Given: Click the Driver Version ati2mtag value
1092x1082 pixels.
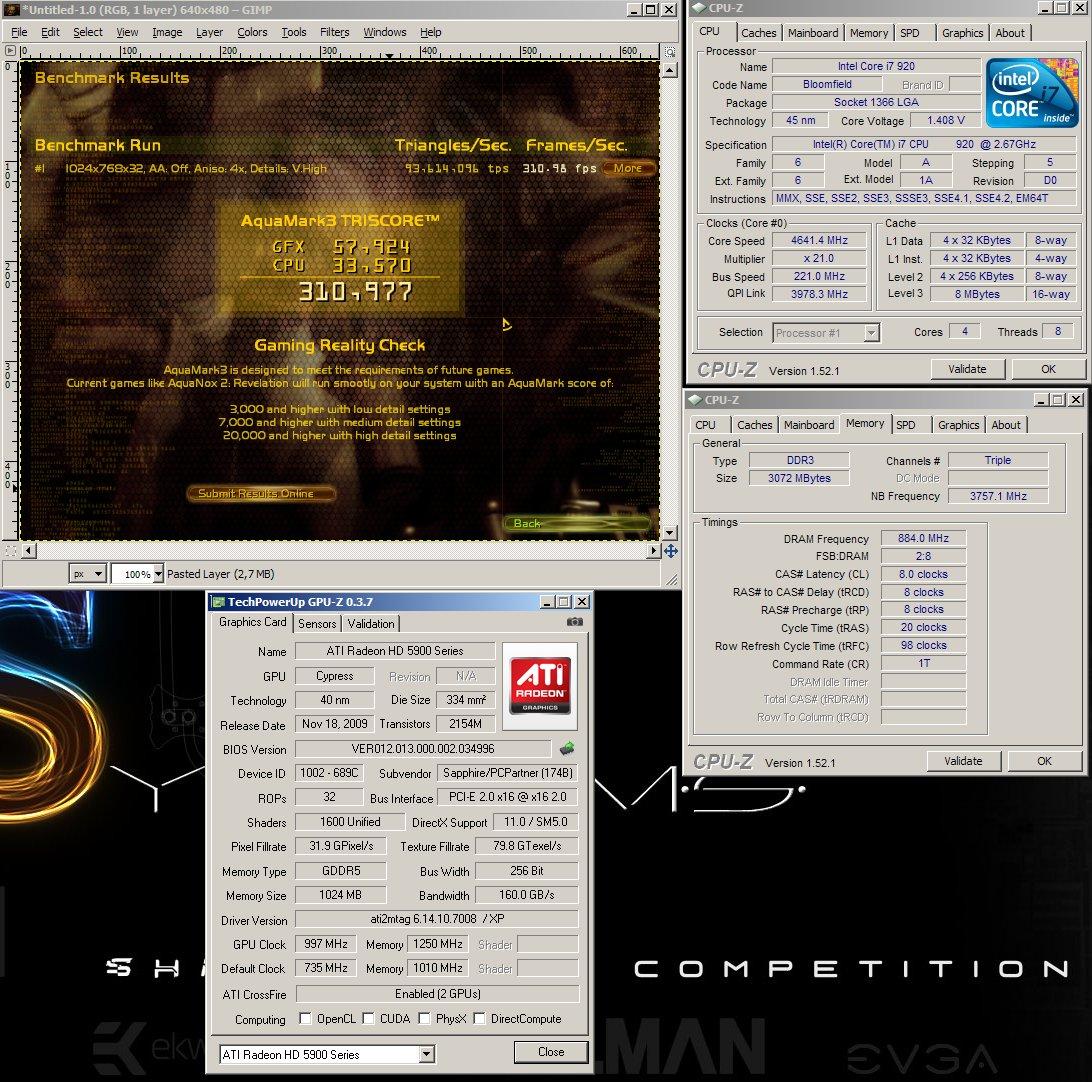Looking at the screenshot, I should (437, 919).
